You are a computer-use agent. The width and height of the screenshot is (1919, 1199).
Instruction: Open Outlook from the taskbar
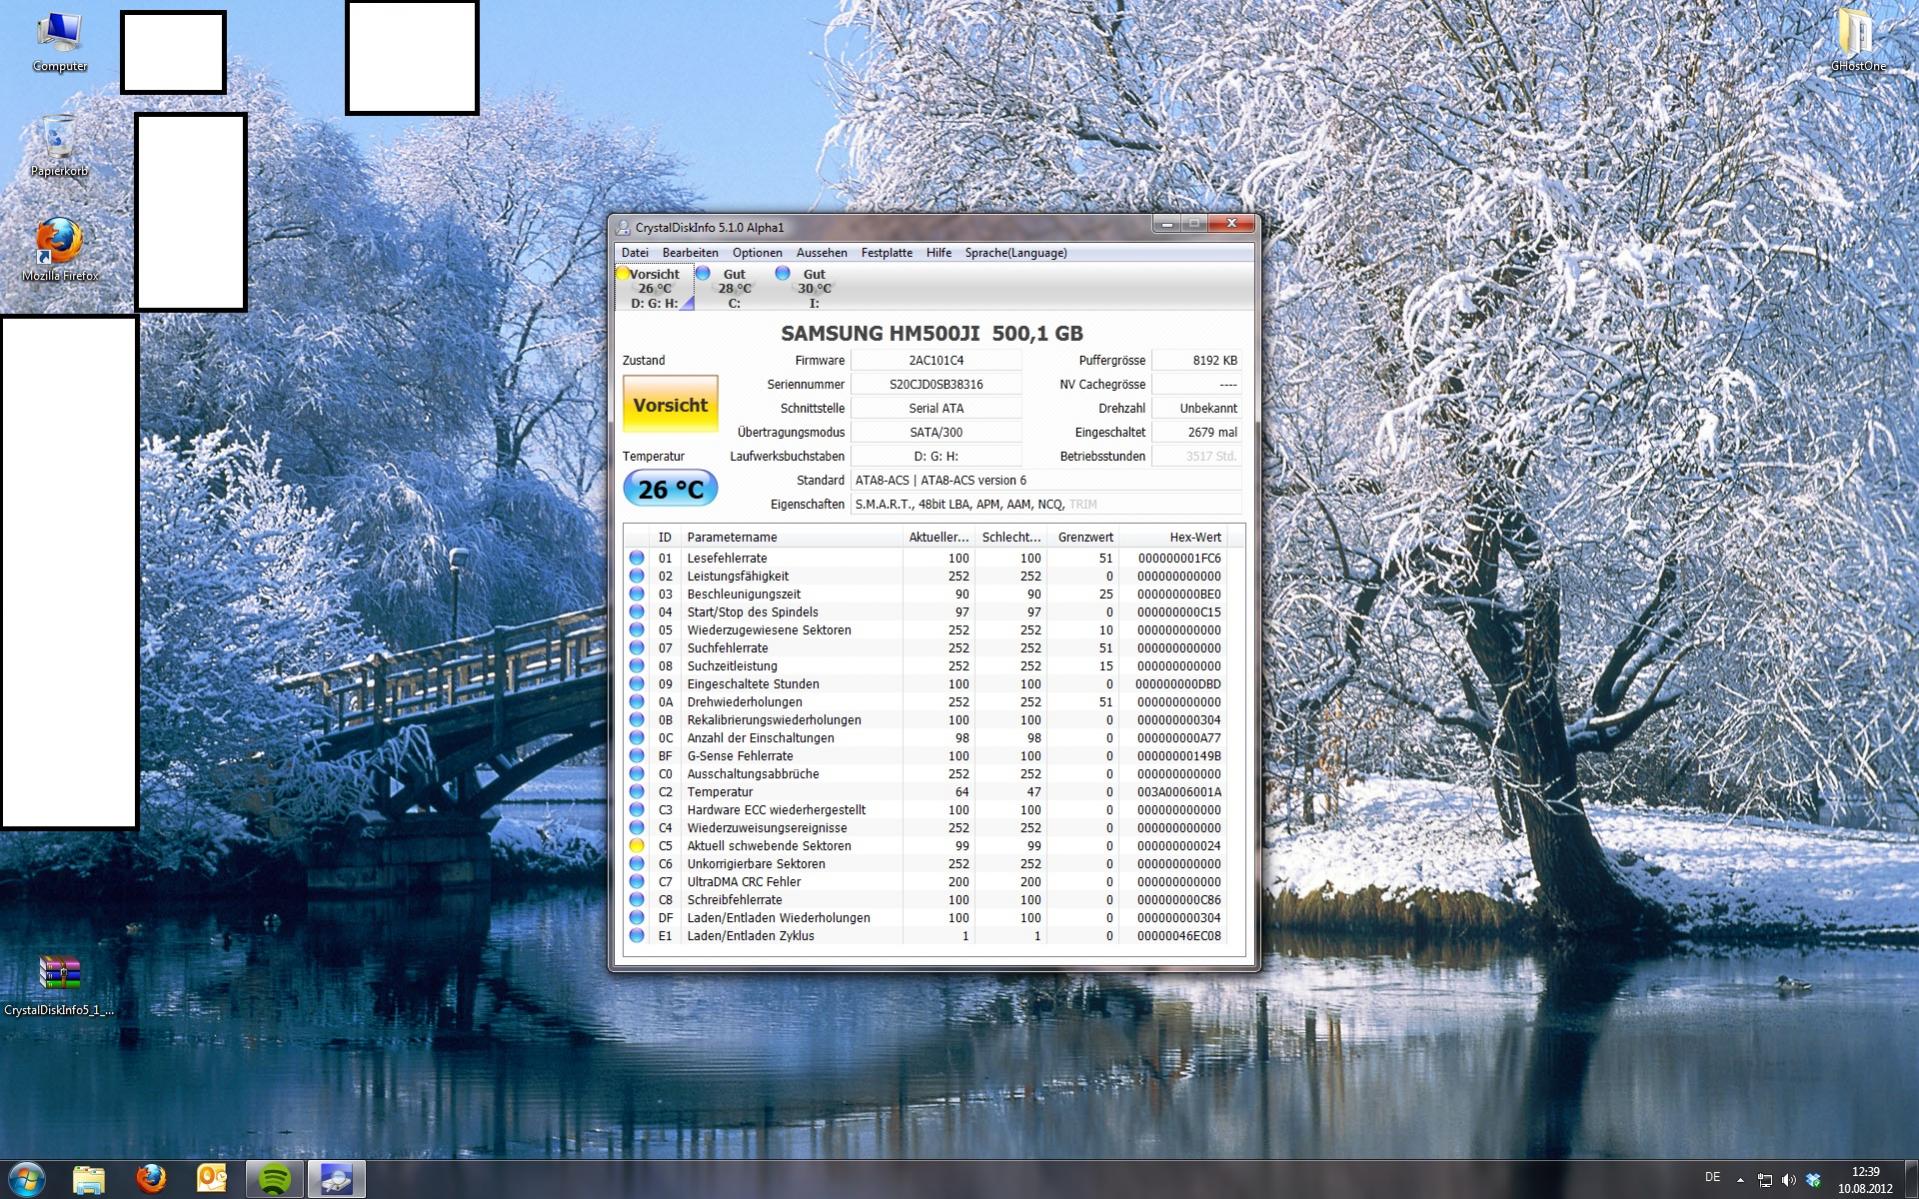tap(212, 1179)
